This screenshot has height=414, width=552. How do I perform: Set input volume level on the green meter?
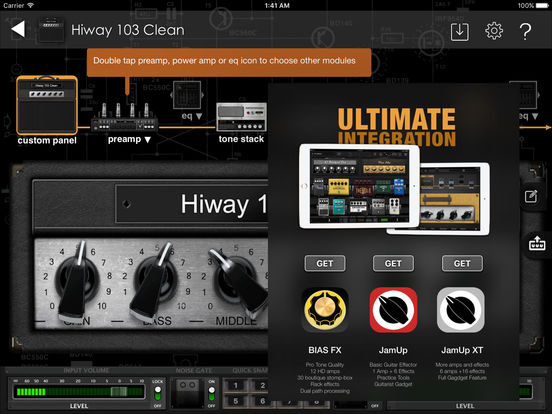click(79, 391)
